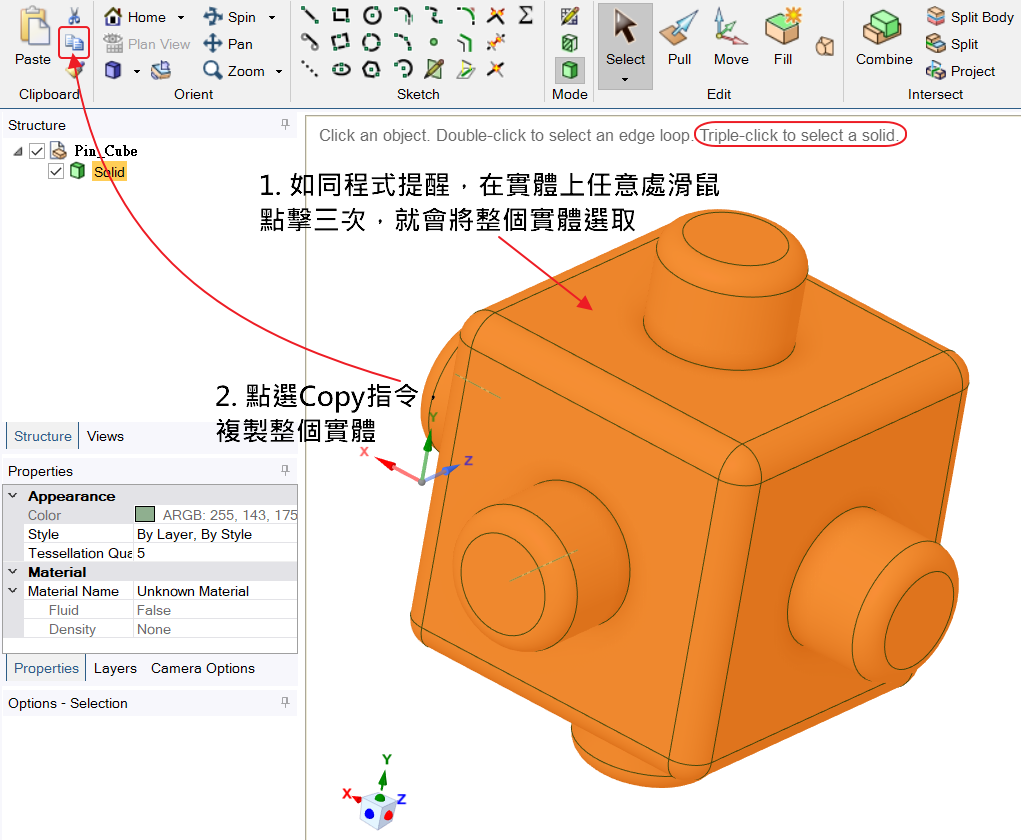1021x840 pixels.
Task: Switch to Section mode
Action: 570,43
